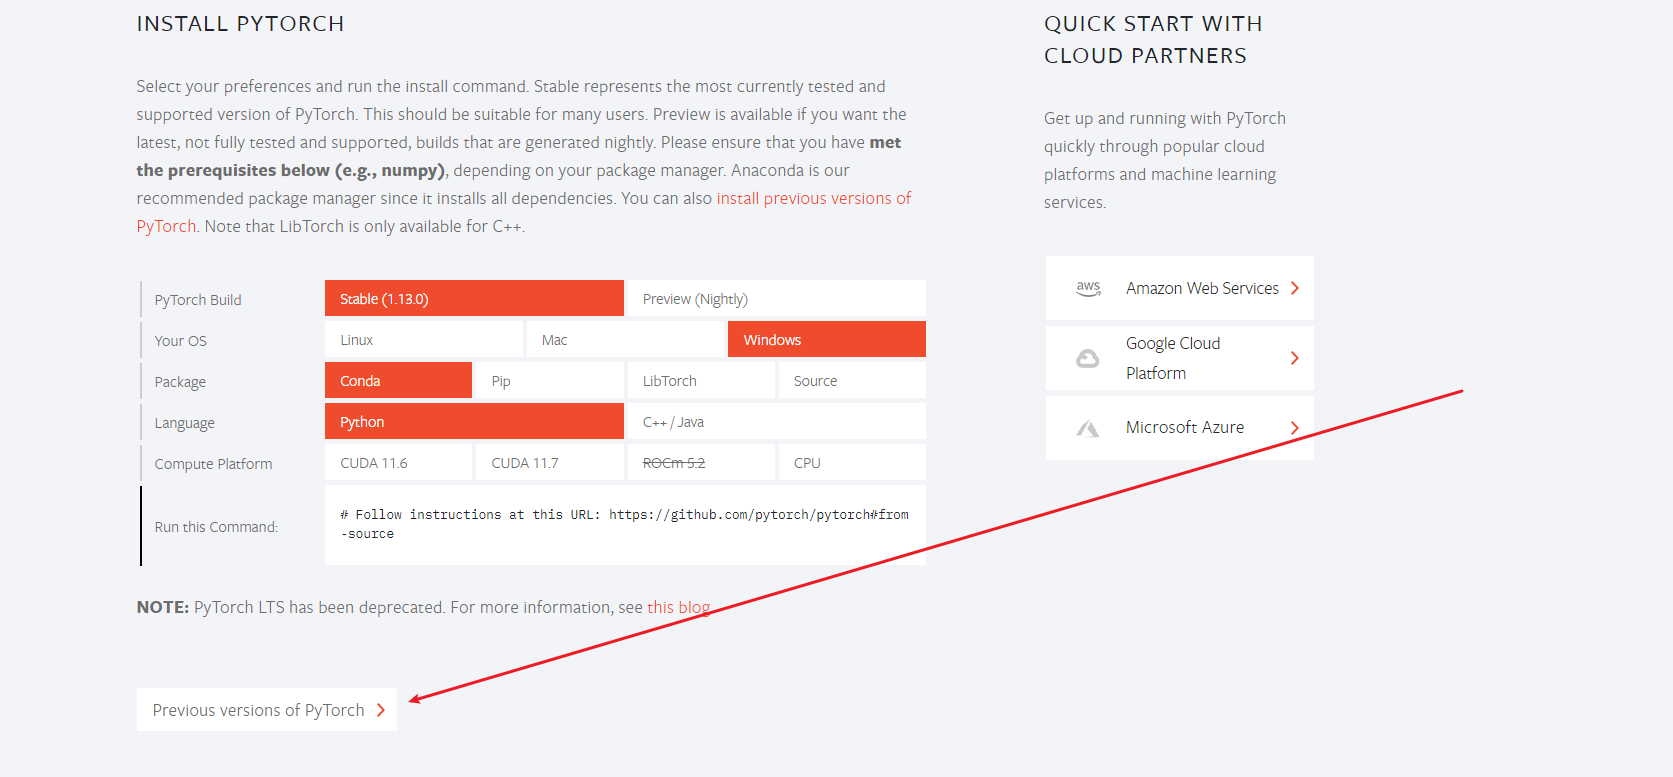Click the Amazon Web Services chevron arrow
Image resolution: width=1673 pixels, height=777 pixels.
click(x=1294, y=288)
